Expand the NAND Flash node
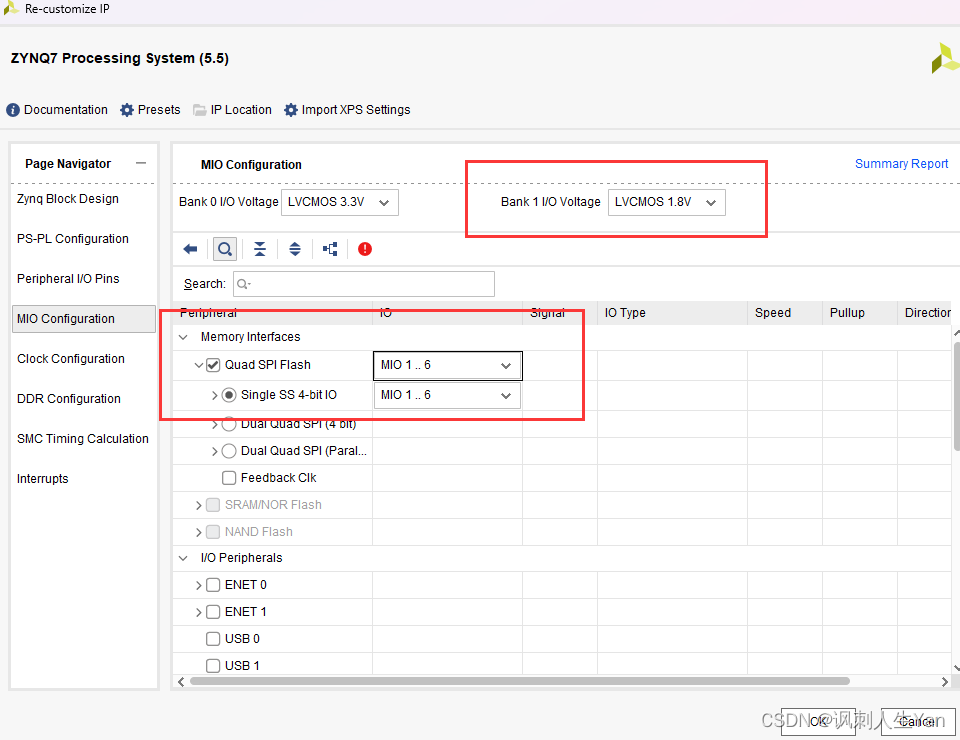 (x=198, y=532)
